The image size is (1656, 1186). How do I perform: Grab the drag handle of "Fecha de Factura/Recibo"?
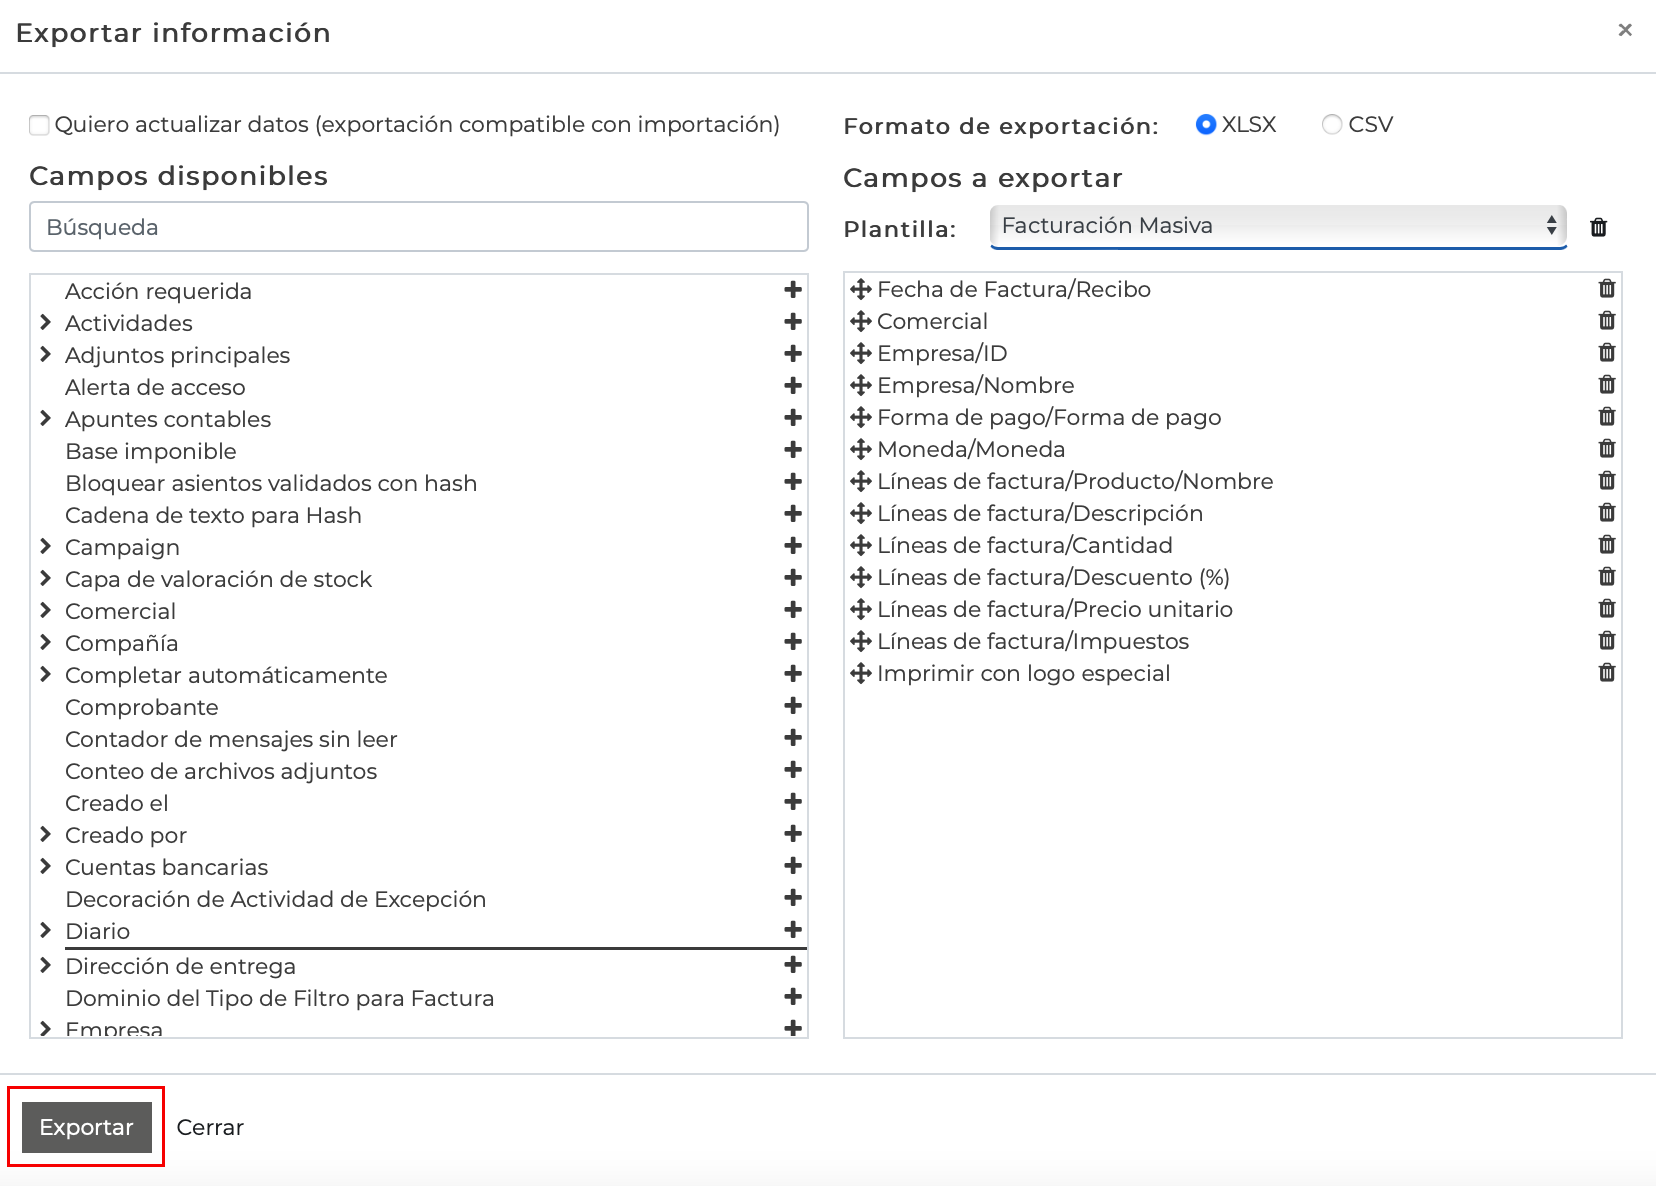point(860,289)
